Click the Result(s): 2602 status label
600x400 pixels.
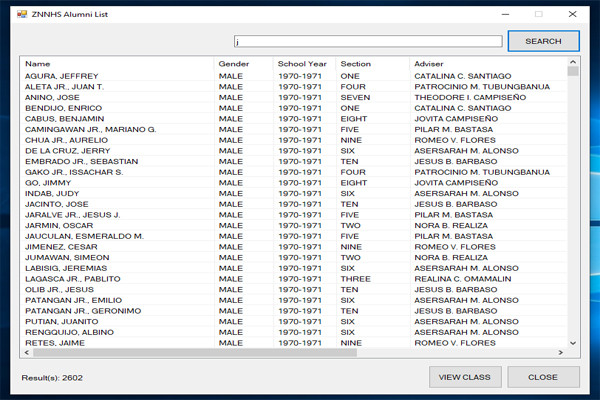click(x=52, y=378)
